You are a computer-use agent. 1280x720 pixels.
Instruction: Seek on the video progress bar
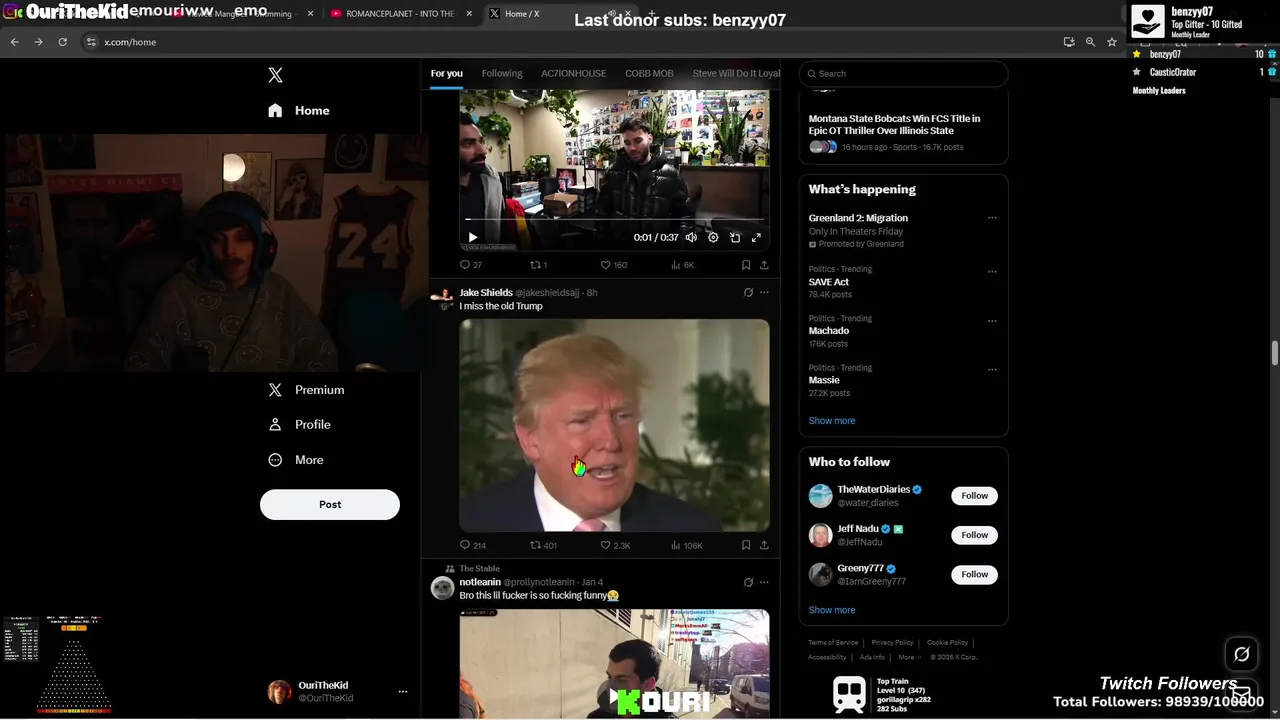(x=614, y=220)
